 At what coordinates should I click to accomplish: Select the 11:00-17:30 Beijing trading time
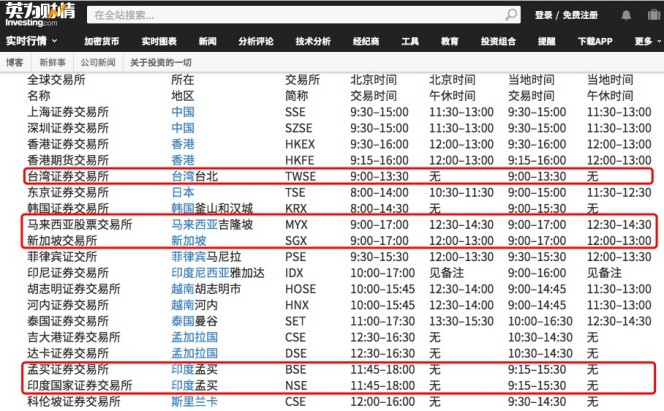[x=382, y=321]
